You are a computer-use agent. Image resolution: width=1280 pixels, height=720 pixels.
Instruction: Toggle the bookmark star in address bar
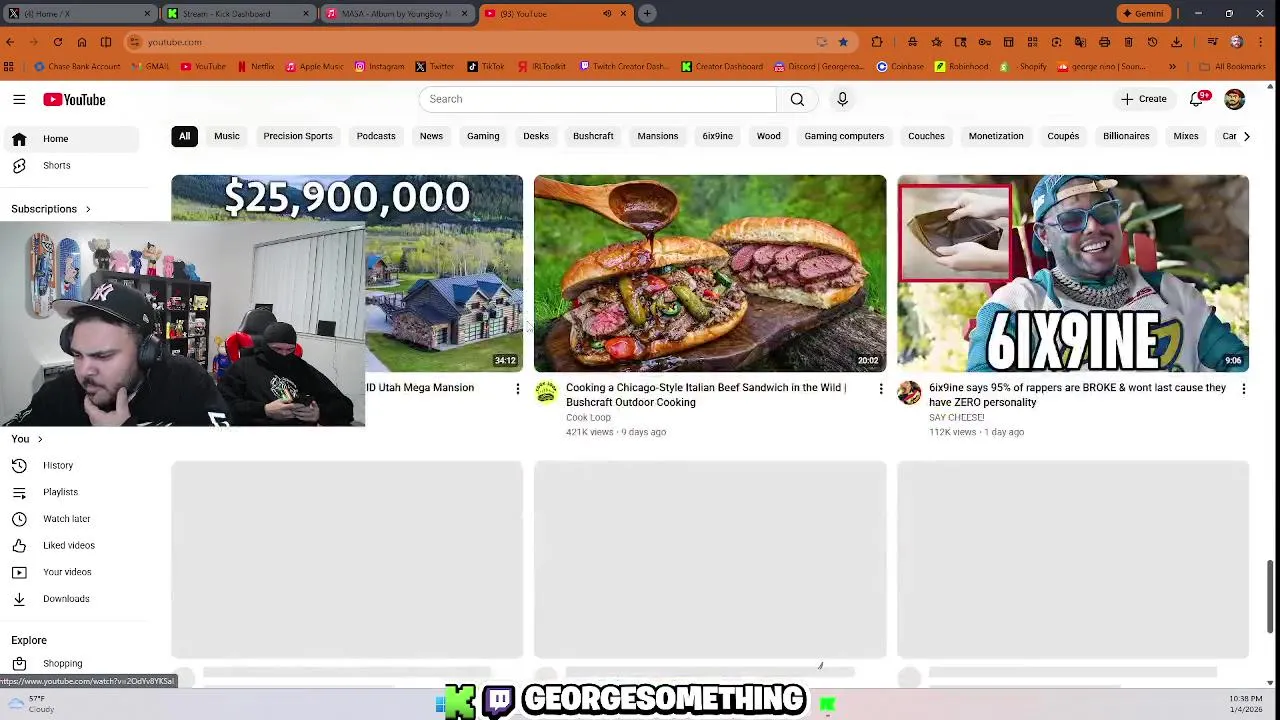pos(843,42)
